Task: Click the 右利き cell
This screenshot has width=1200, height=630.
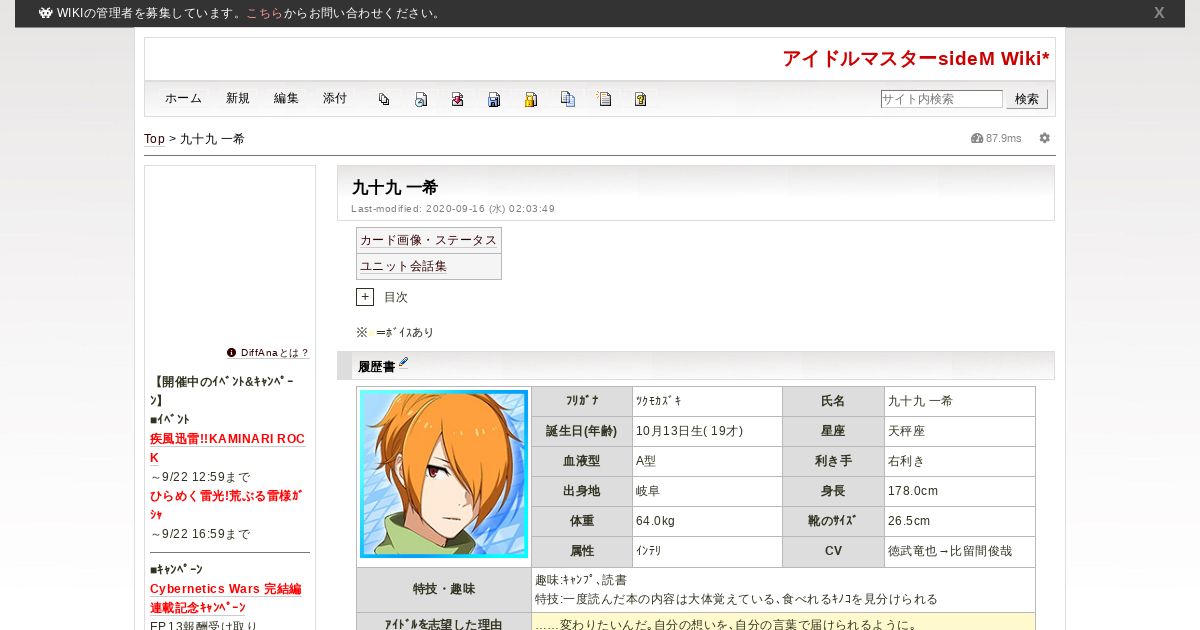Action: tap(960, 462)
